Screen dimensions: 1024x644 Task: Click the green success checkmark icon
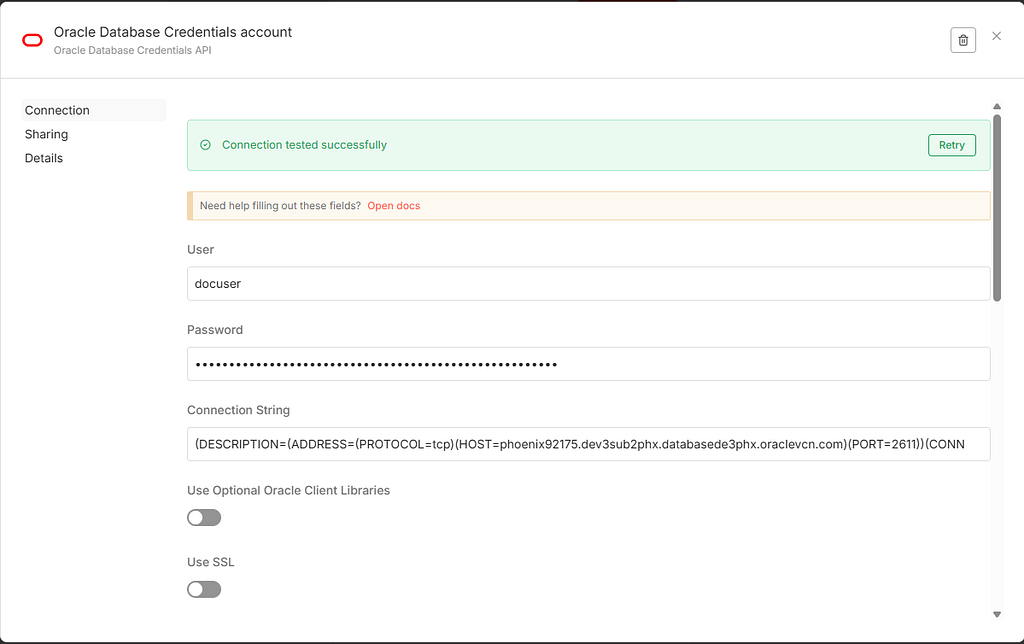[x=205, y=145]
